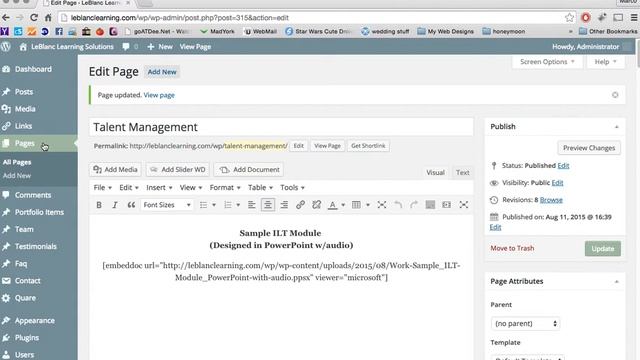The height and width of the screenshot is (360, 640).
Task: Insert numbered list icon
Action: [x=228, y=205]
